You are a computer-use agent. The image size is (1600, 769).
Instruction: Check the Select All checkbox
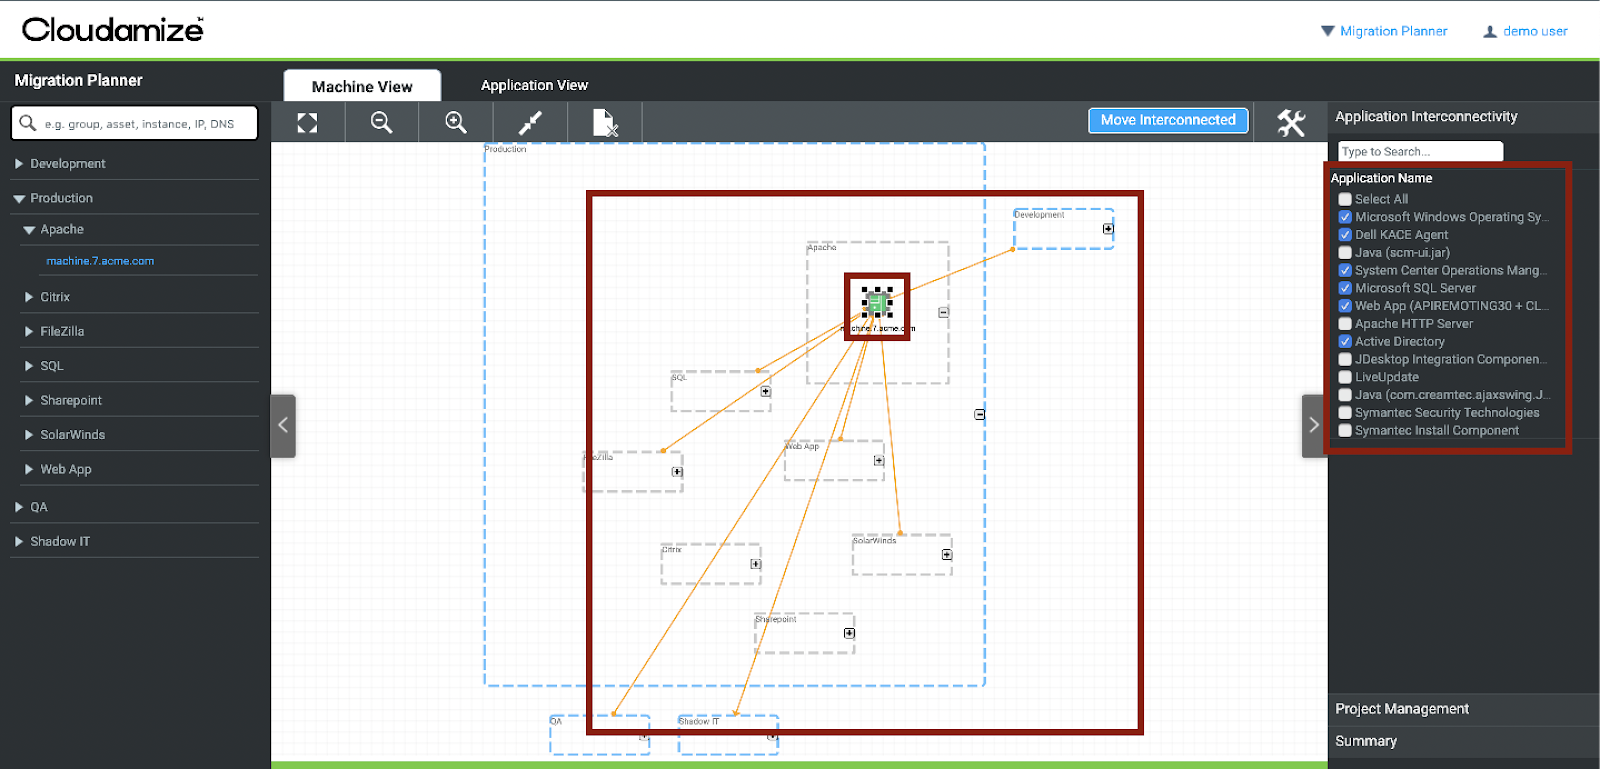click(x=1345, y=199)
